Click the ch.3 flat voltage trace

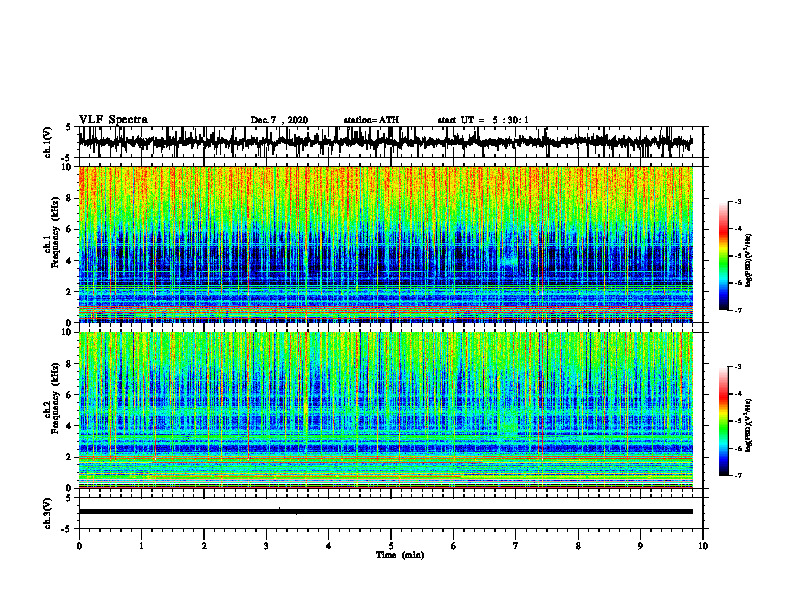point(385,512)
